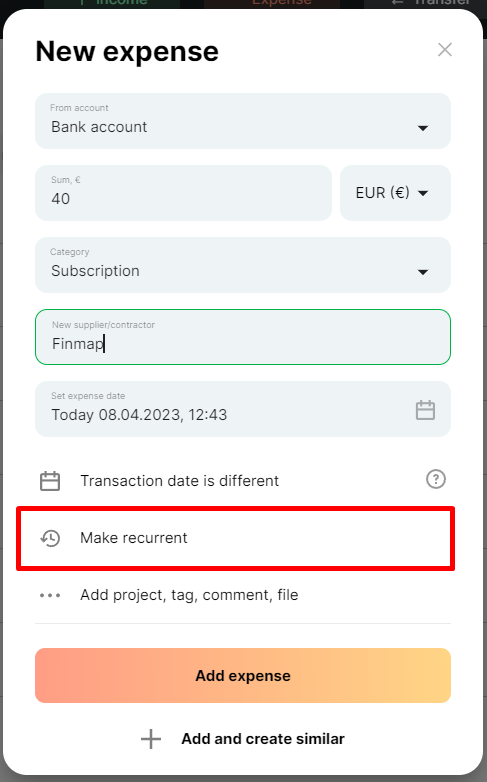Open the EUR currency dropdown
Screen dimensions: 487x782
[395, 193]
